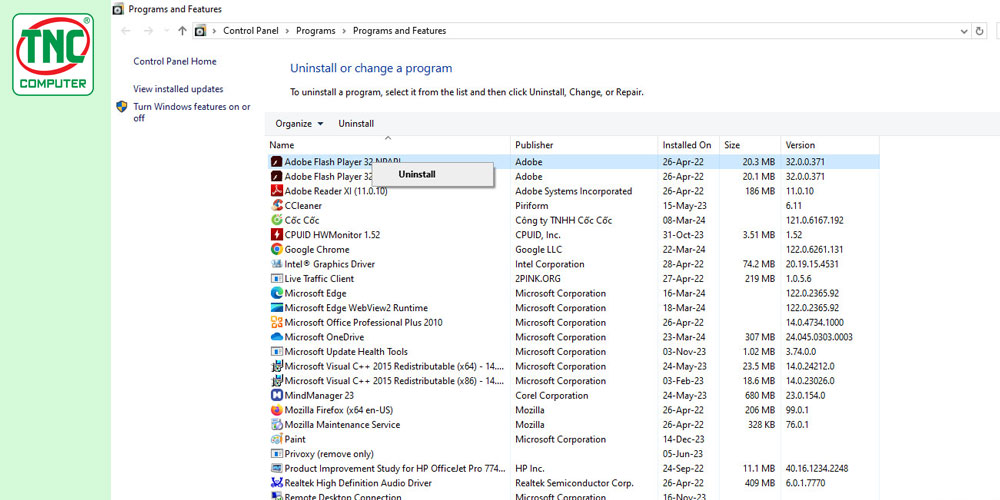Select the CCleaner entry name
This screenshot has width=1000, height=500.
pos(303,205)
